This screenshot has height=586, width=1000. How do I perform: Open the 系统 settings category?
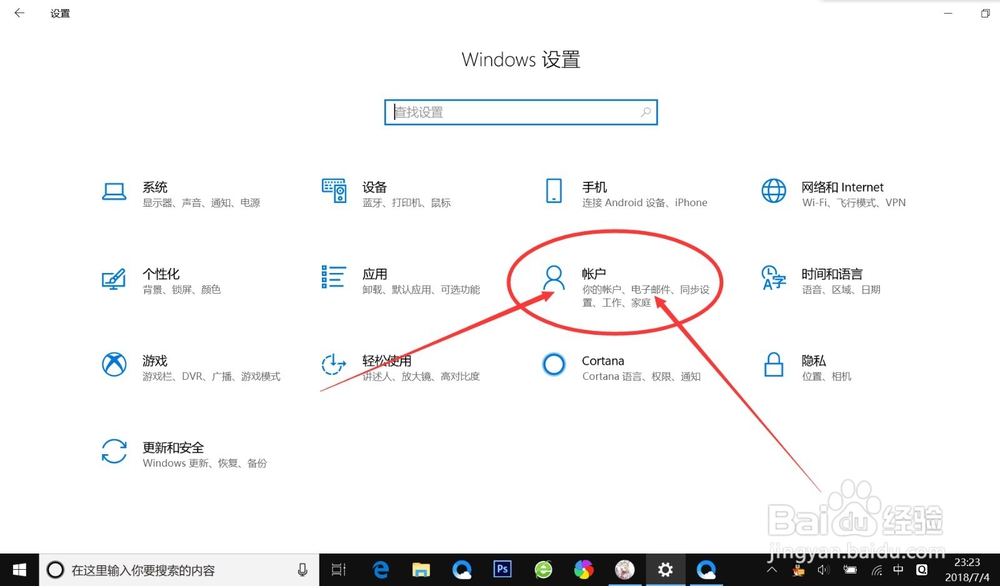181,194
